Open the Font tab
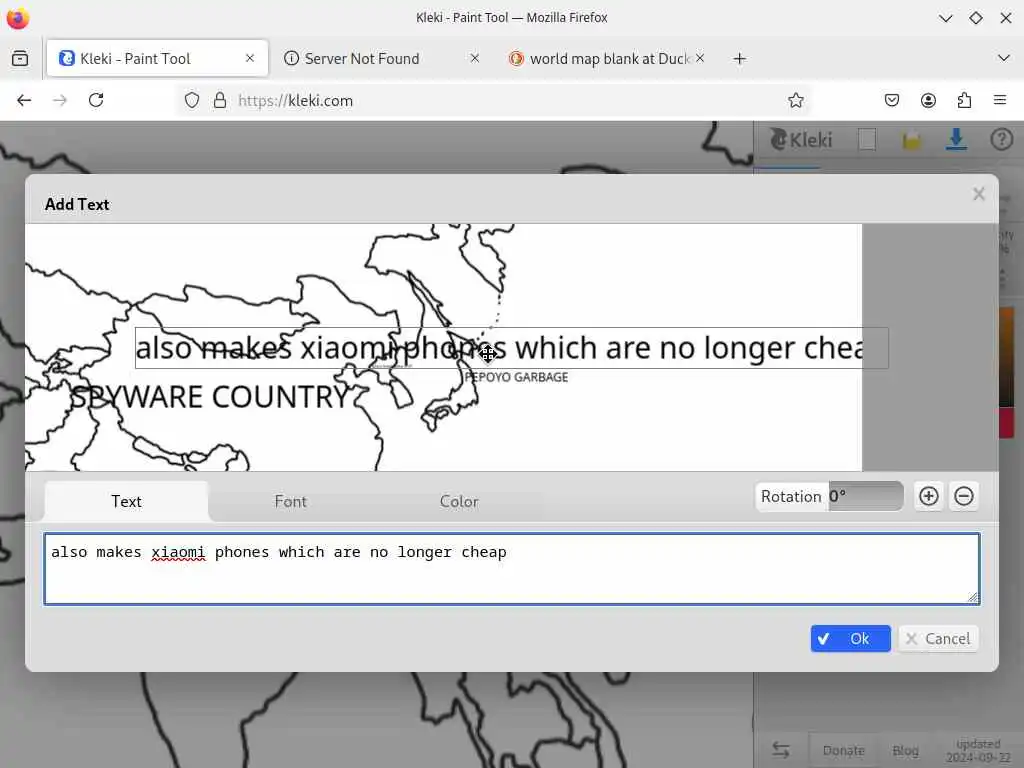This screenshot has width=1024, height=768. click(291, 502)
